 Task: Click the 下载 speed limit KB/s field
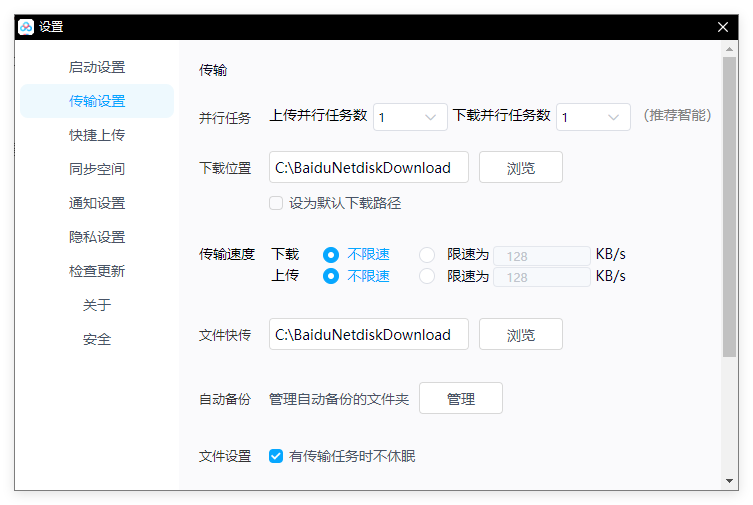click(x=542, y=256)
